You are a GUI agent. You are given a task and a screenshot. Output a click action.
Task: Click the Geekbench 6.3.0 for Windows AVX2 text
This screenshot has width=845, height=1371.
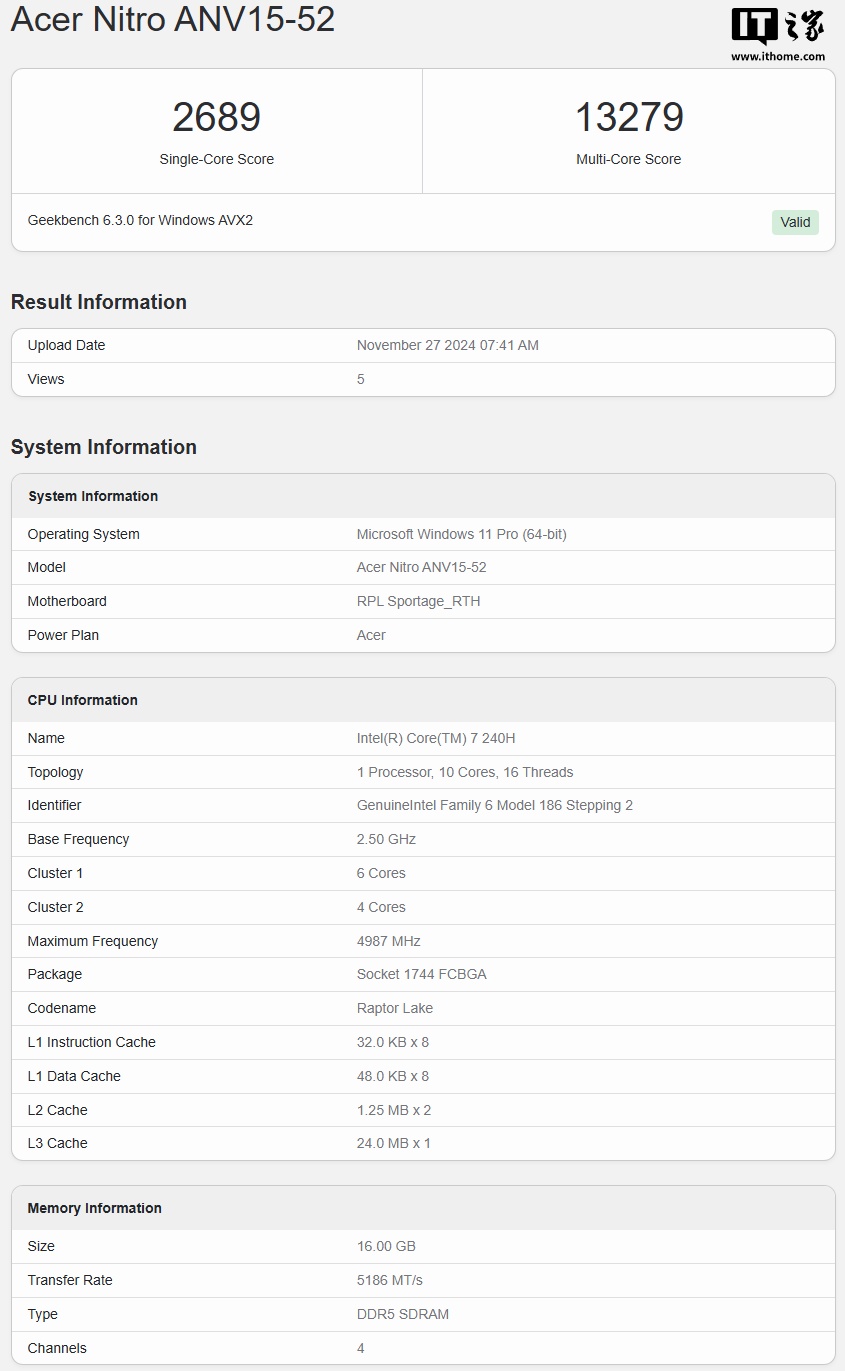coord(140,220)
